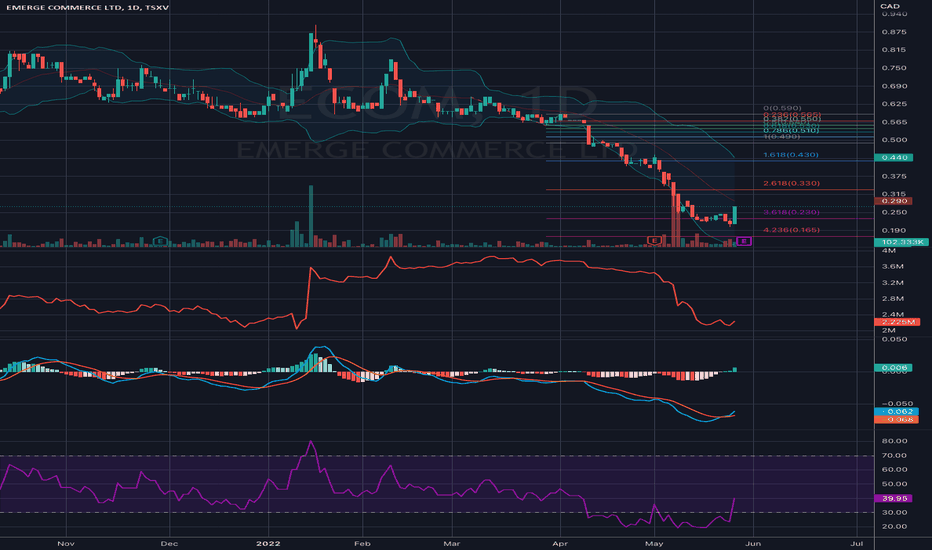Click the 102.333K volume value label
The width and height of the screenshot is (932, 550).
point(901,242)
